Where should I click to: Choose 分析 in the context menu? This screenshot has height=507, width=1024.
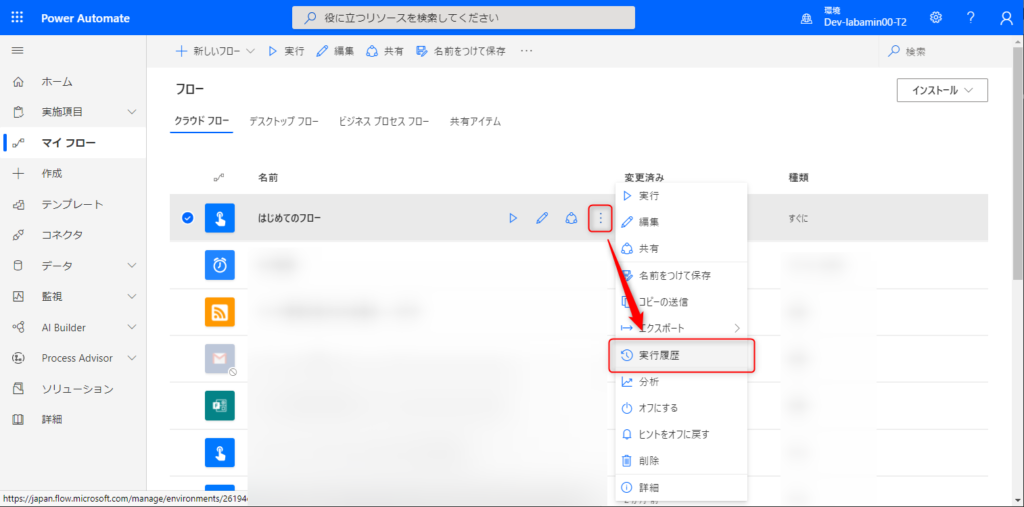[681, 382]
